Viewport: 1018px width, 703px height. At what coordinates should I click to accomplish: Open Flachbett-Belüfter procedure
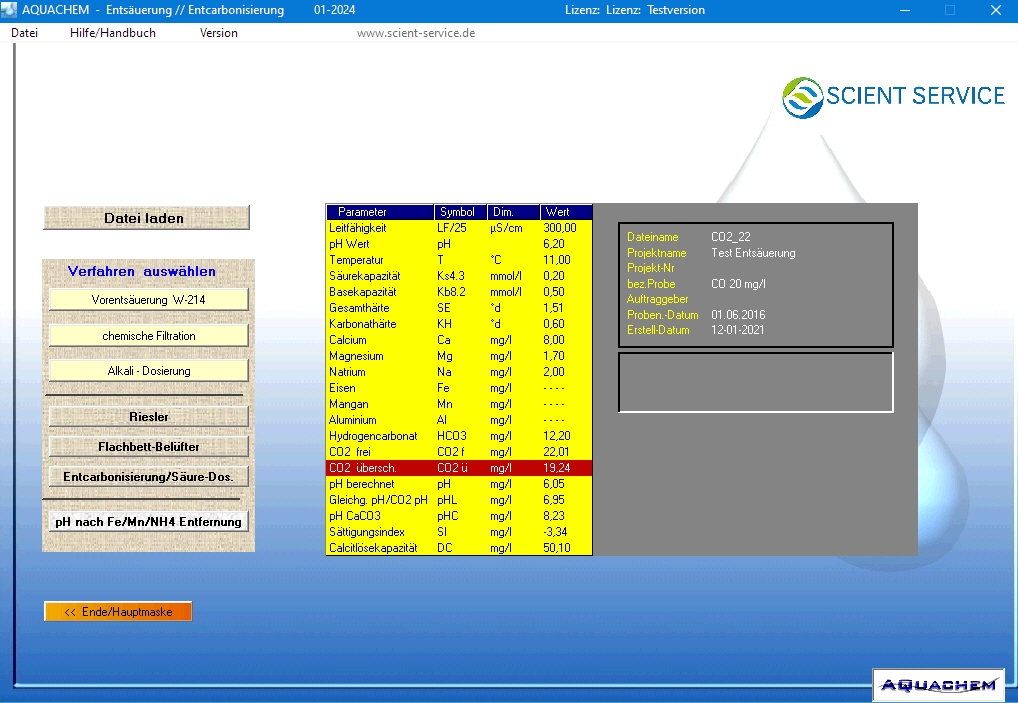pyautogui.click(x=149, y=447)
